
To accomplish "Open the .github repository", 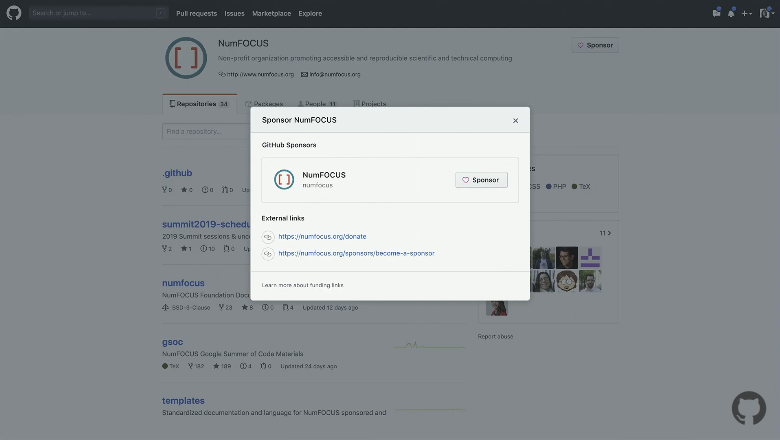I will [177, 173].
